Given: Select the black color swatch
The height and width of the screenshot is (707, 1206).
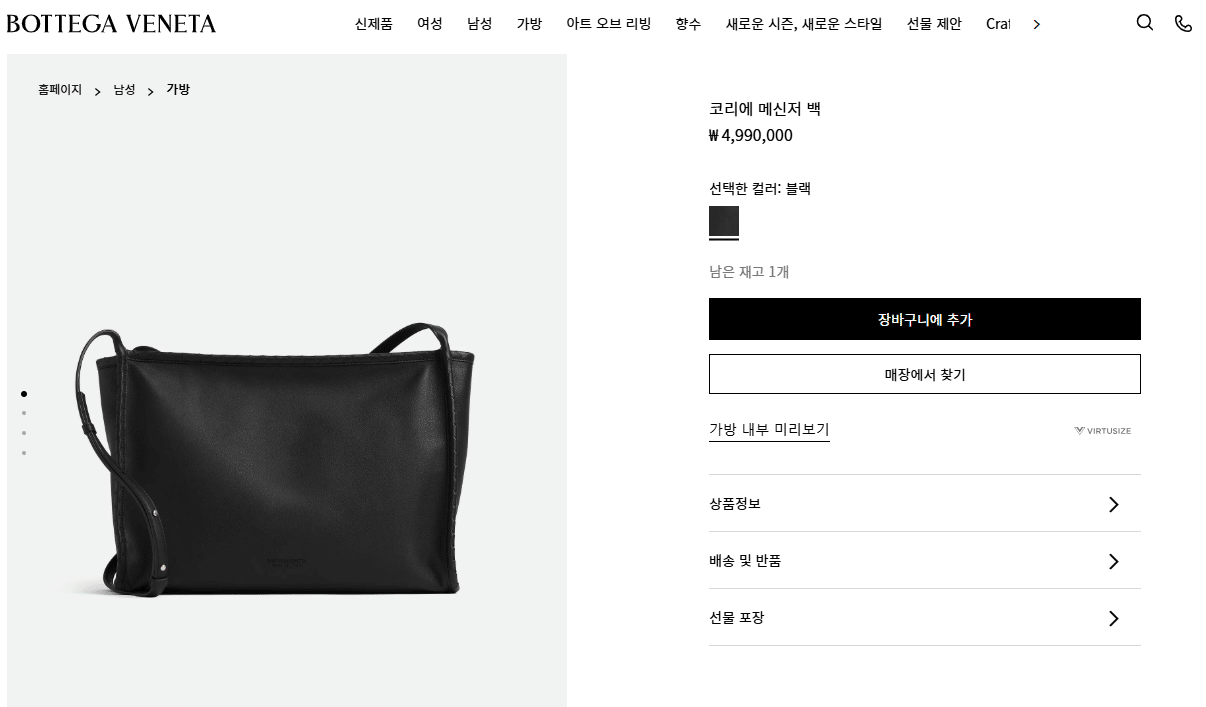Looking at the screenshot, I should (724, 221).
